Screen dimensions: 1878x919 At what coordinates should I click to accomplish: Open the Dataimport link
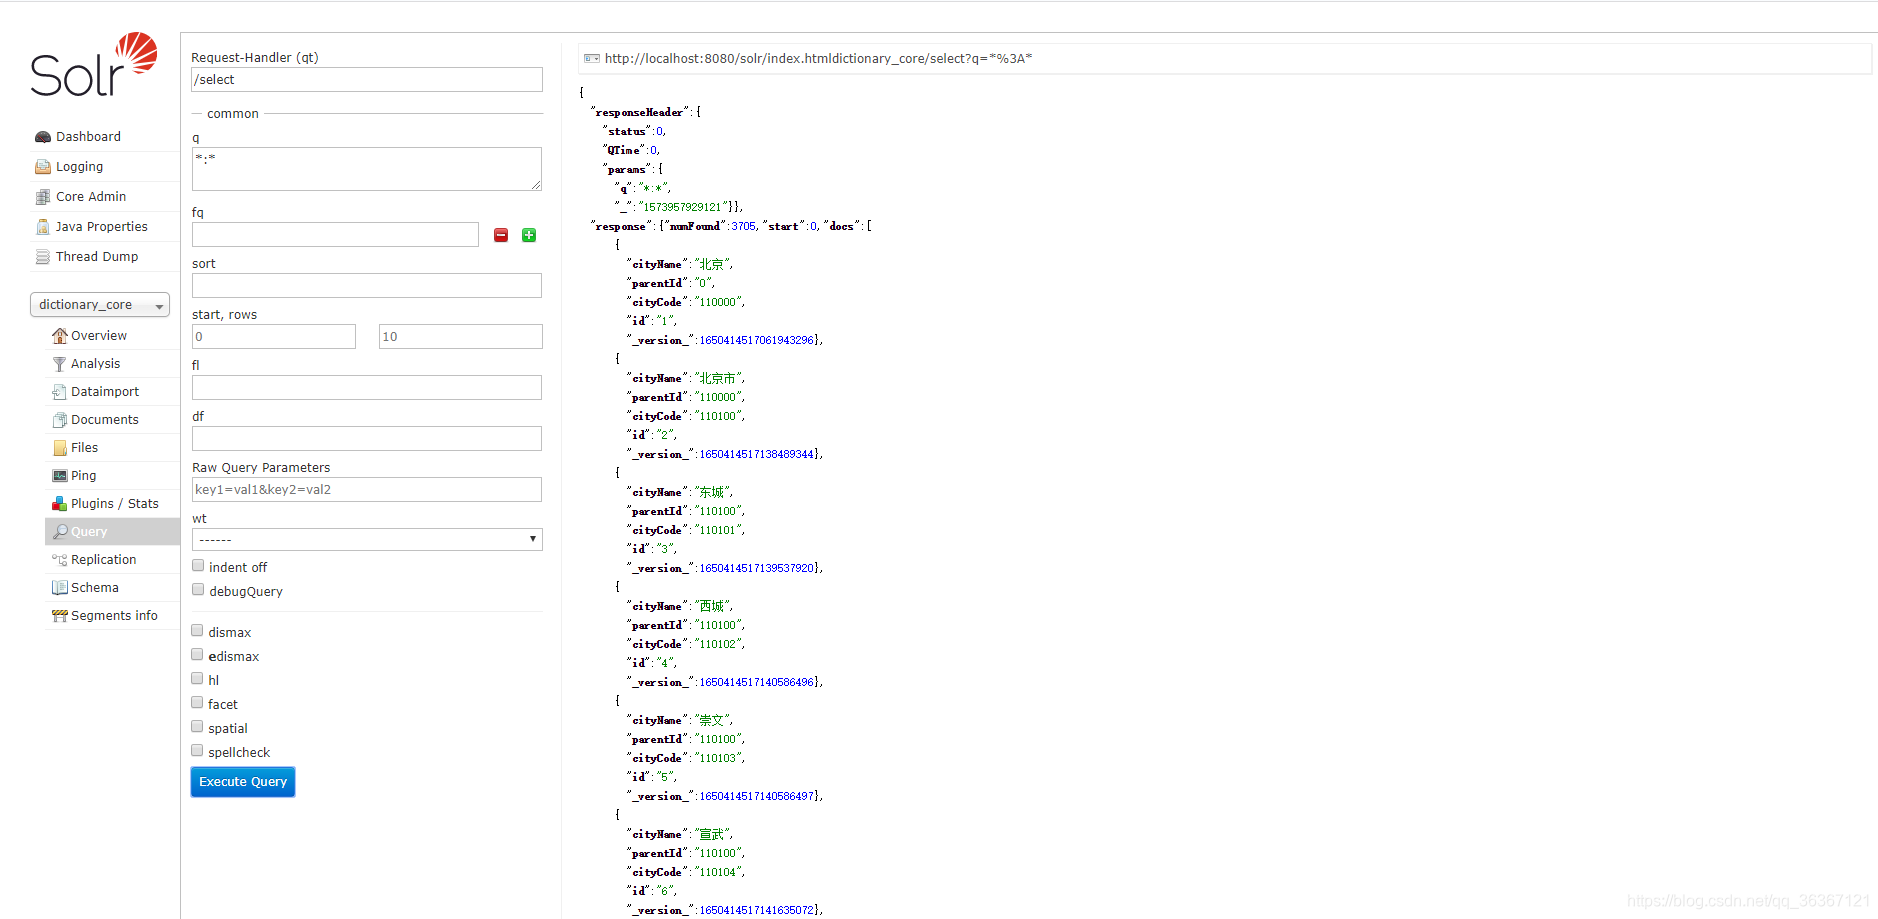tap(105, 392)
